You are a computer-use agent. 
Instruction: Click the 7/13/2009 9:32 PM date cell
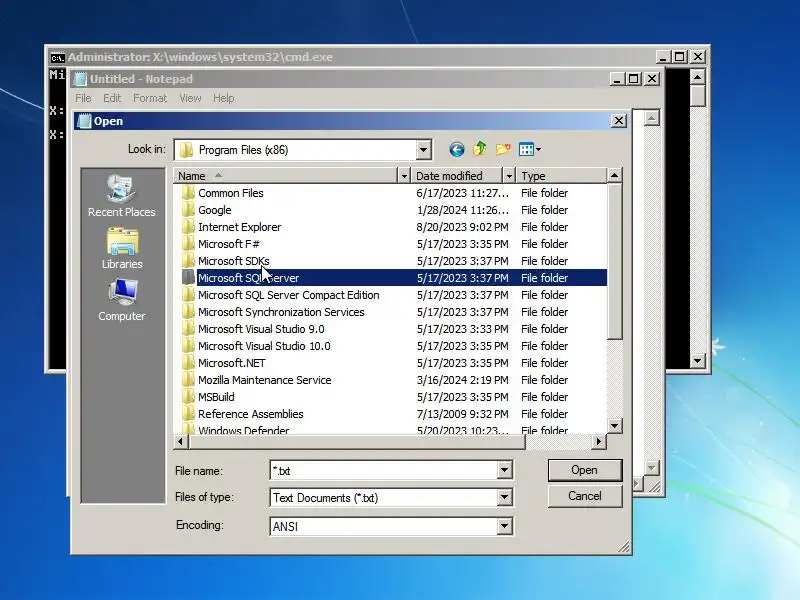click(463, 414)
